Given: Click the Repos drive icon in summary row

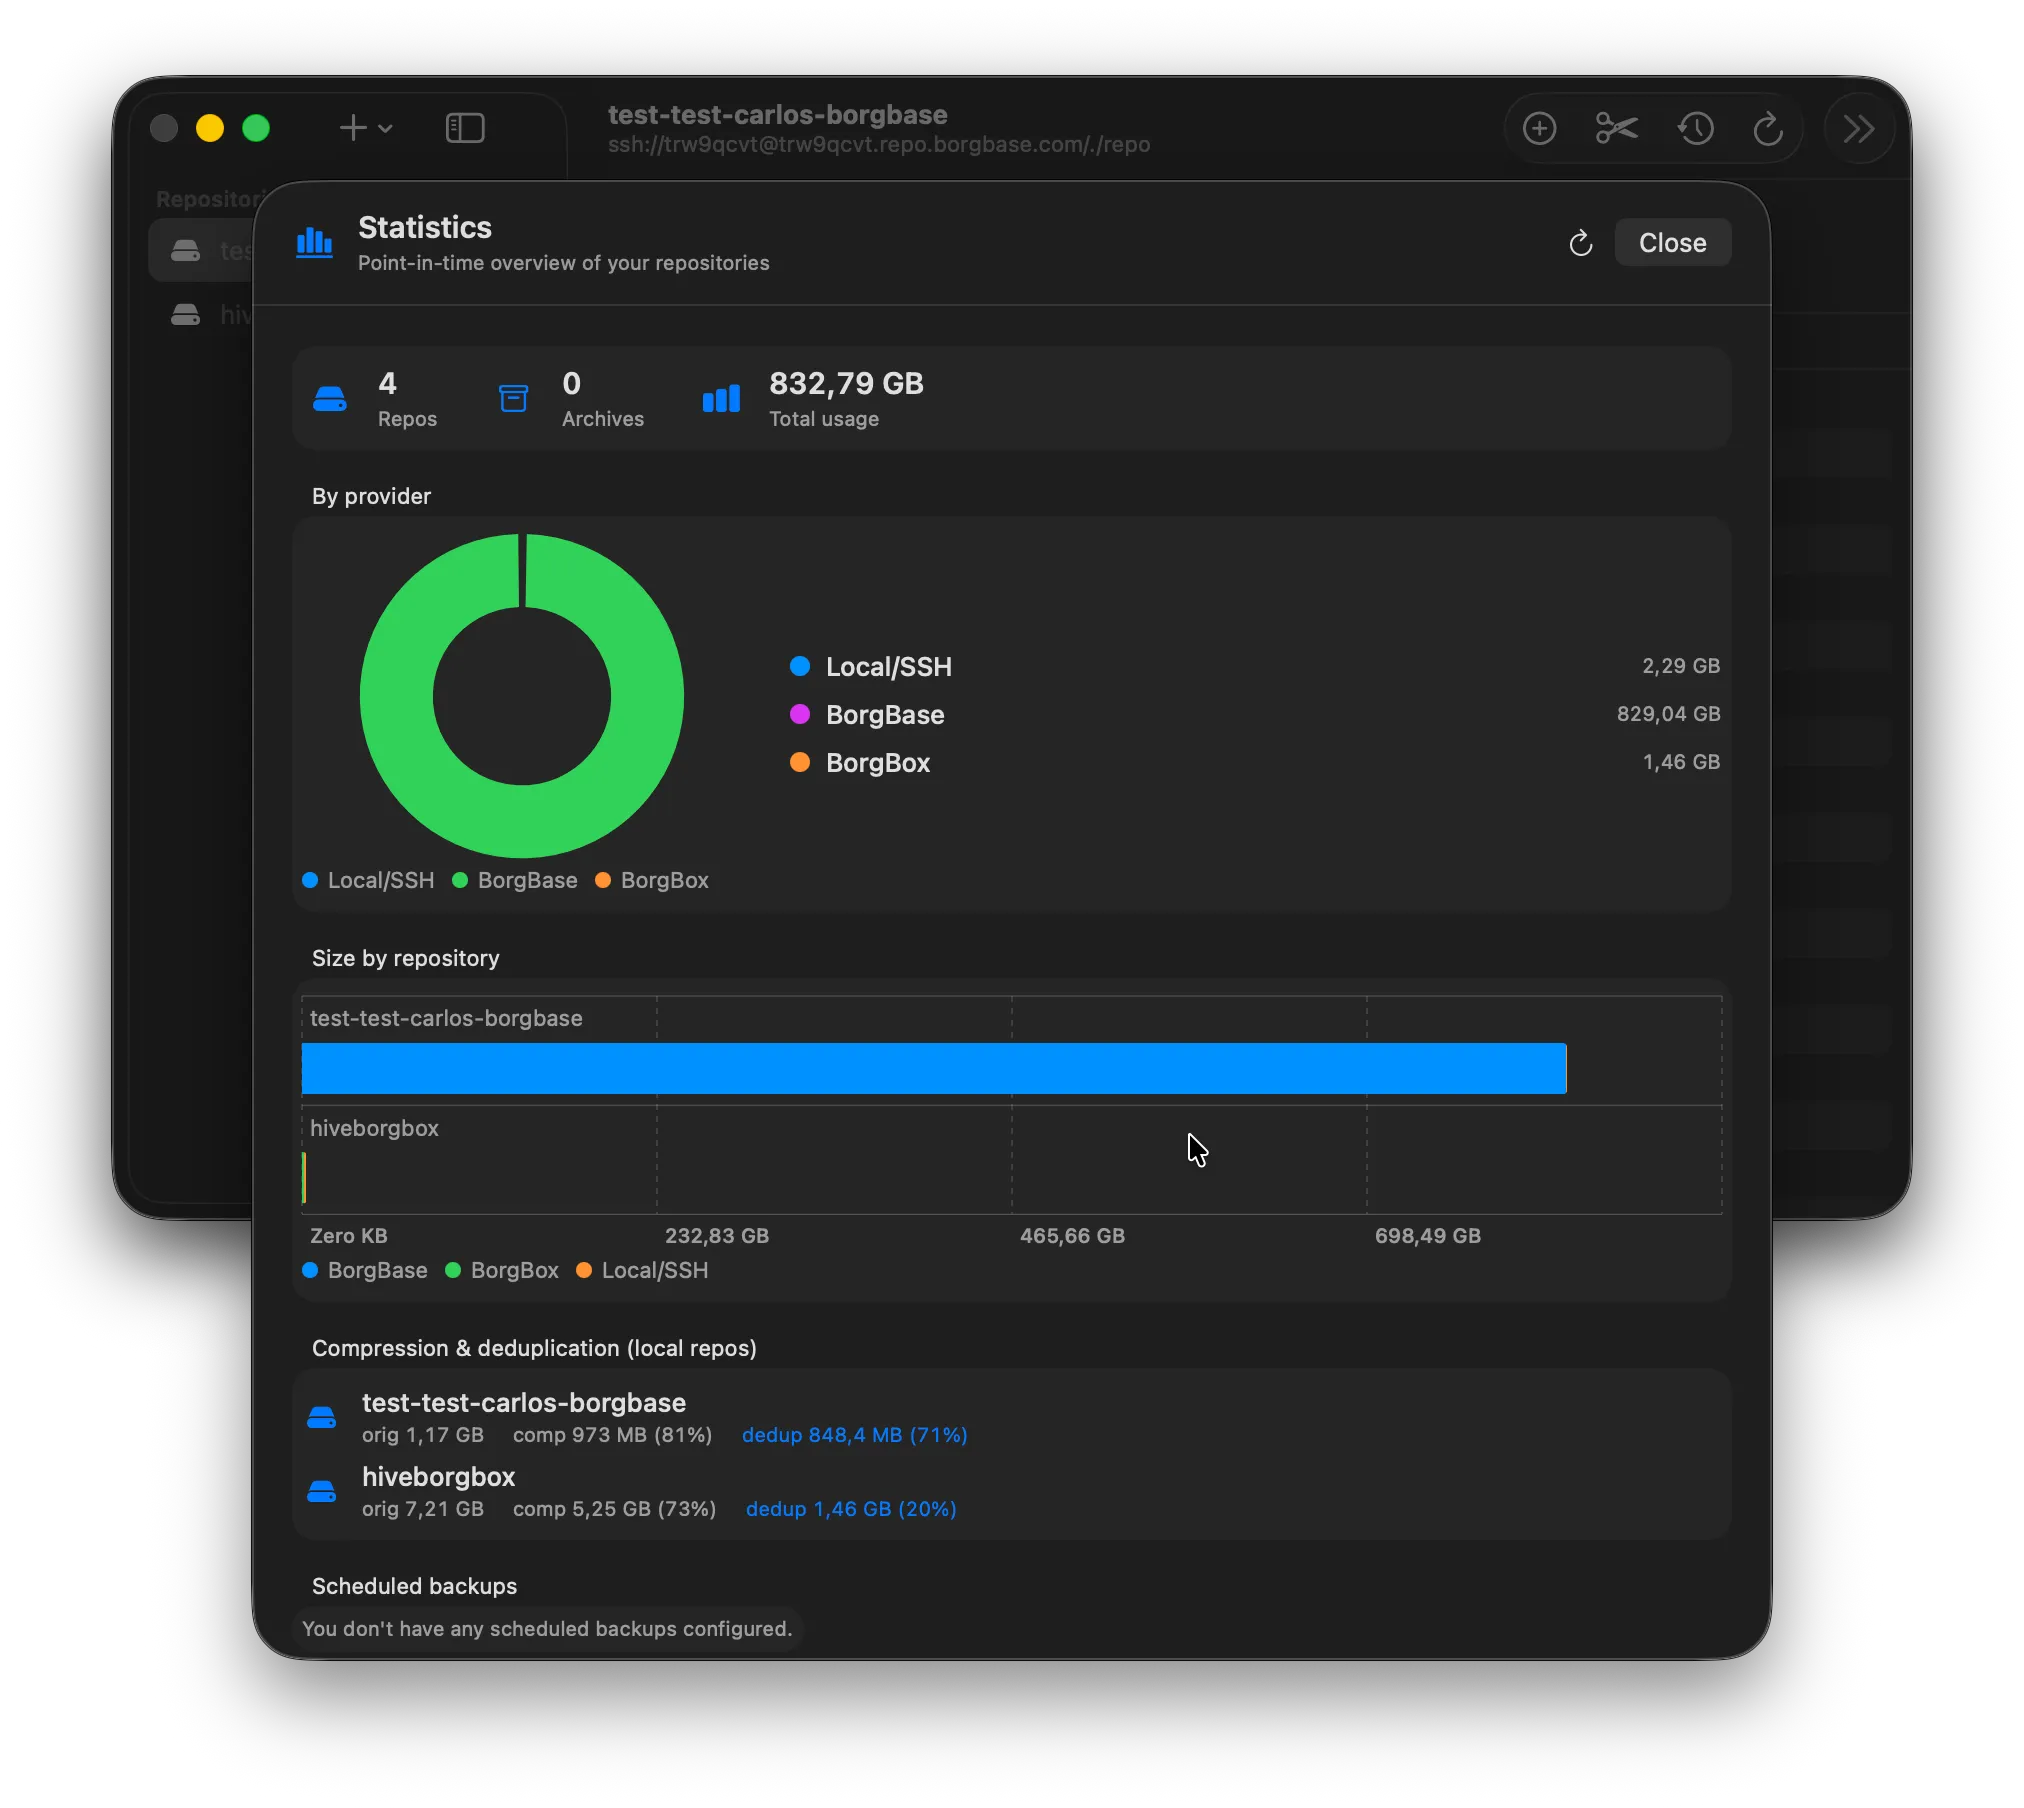Looking at the screenshot, I should coord(330,398).
